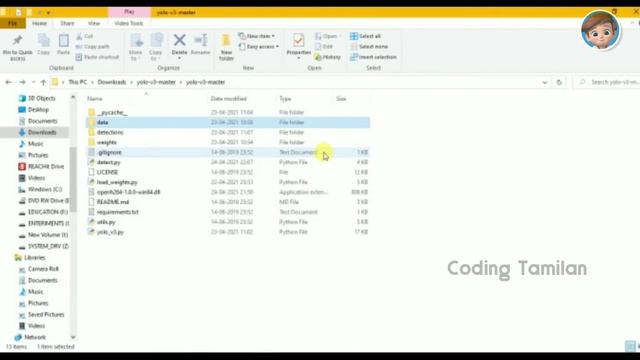Click Copy path in ribbon
This screenshot has width=640, height=360.
click(93, 47)
